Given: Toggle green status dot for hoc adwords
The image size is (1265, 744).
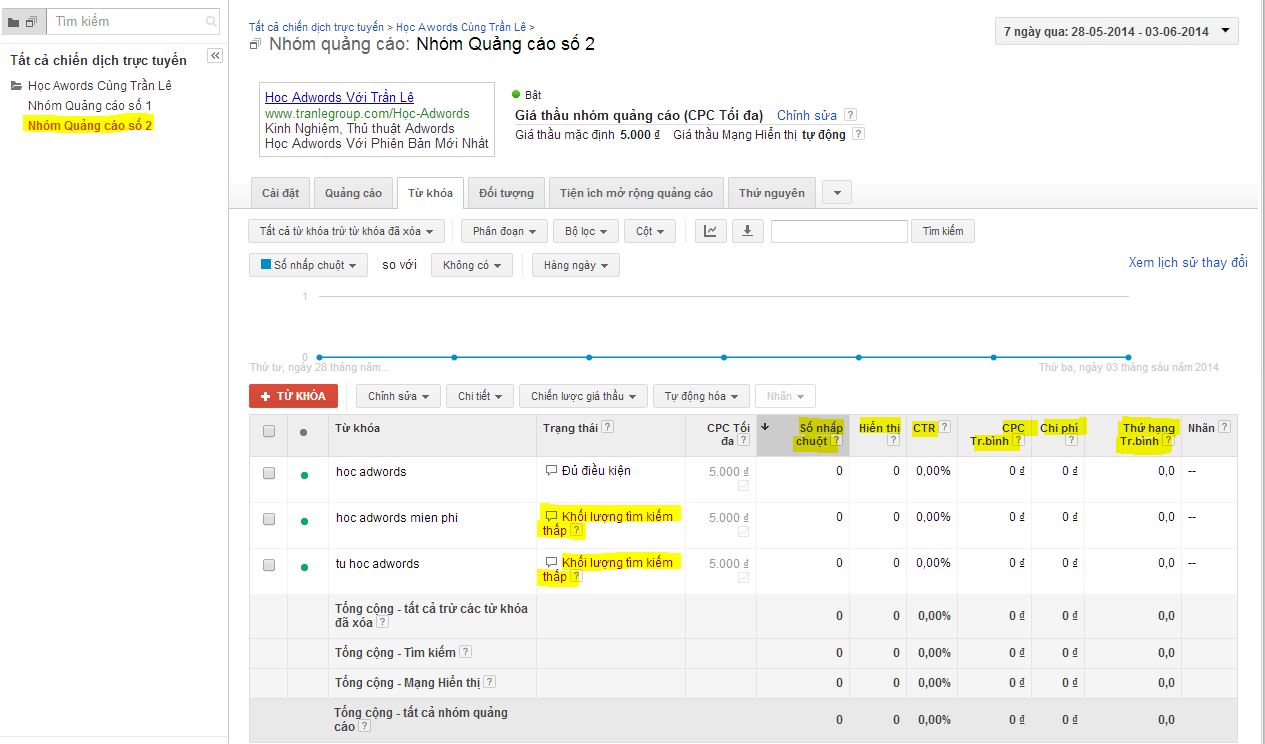Looking at the screenshot, I should pos(304,475).
